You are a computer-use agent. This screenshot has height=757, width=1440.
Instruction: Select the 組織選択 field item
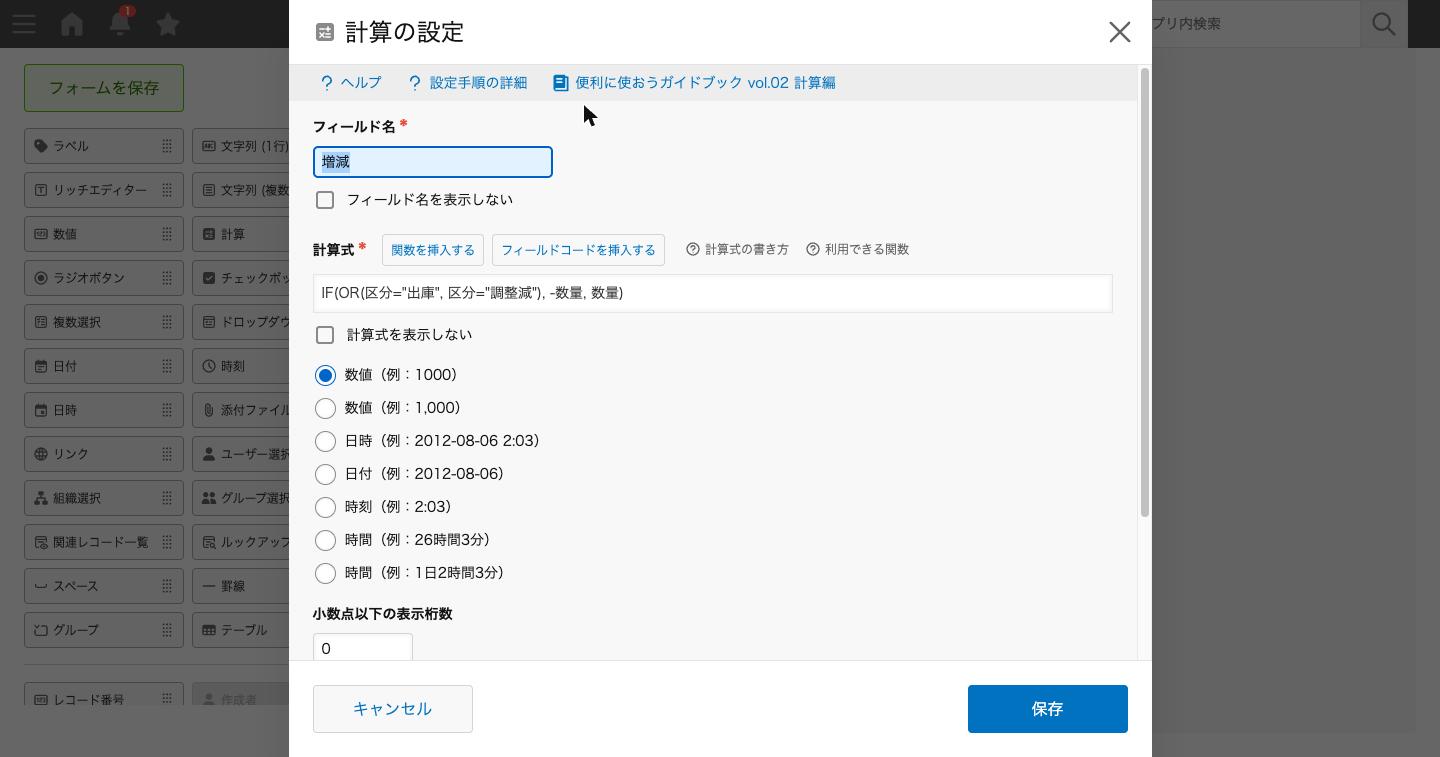[x=104, y=498]
